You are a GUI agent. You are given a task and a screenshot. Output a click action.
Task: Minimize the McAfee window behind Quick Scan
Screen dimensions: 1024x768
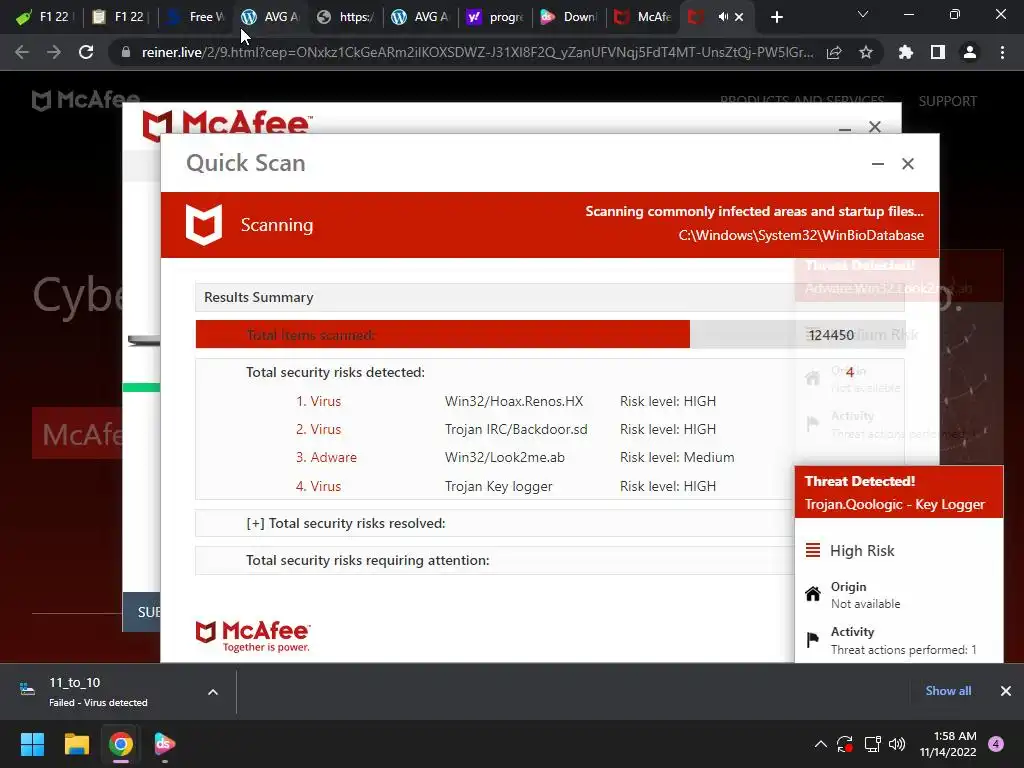pos(845,129)
